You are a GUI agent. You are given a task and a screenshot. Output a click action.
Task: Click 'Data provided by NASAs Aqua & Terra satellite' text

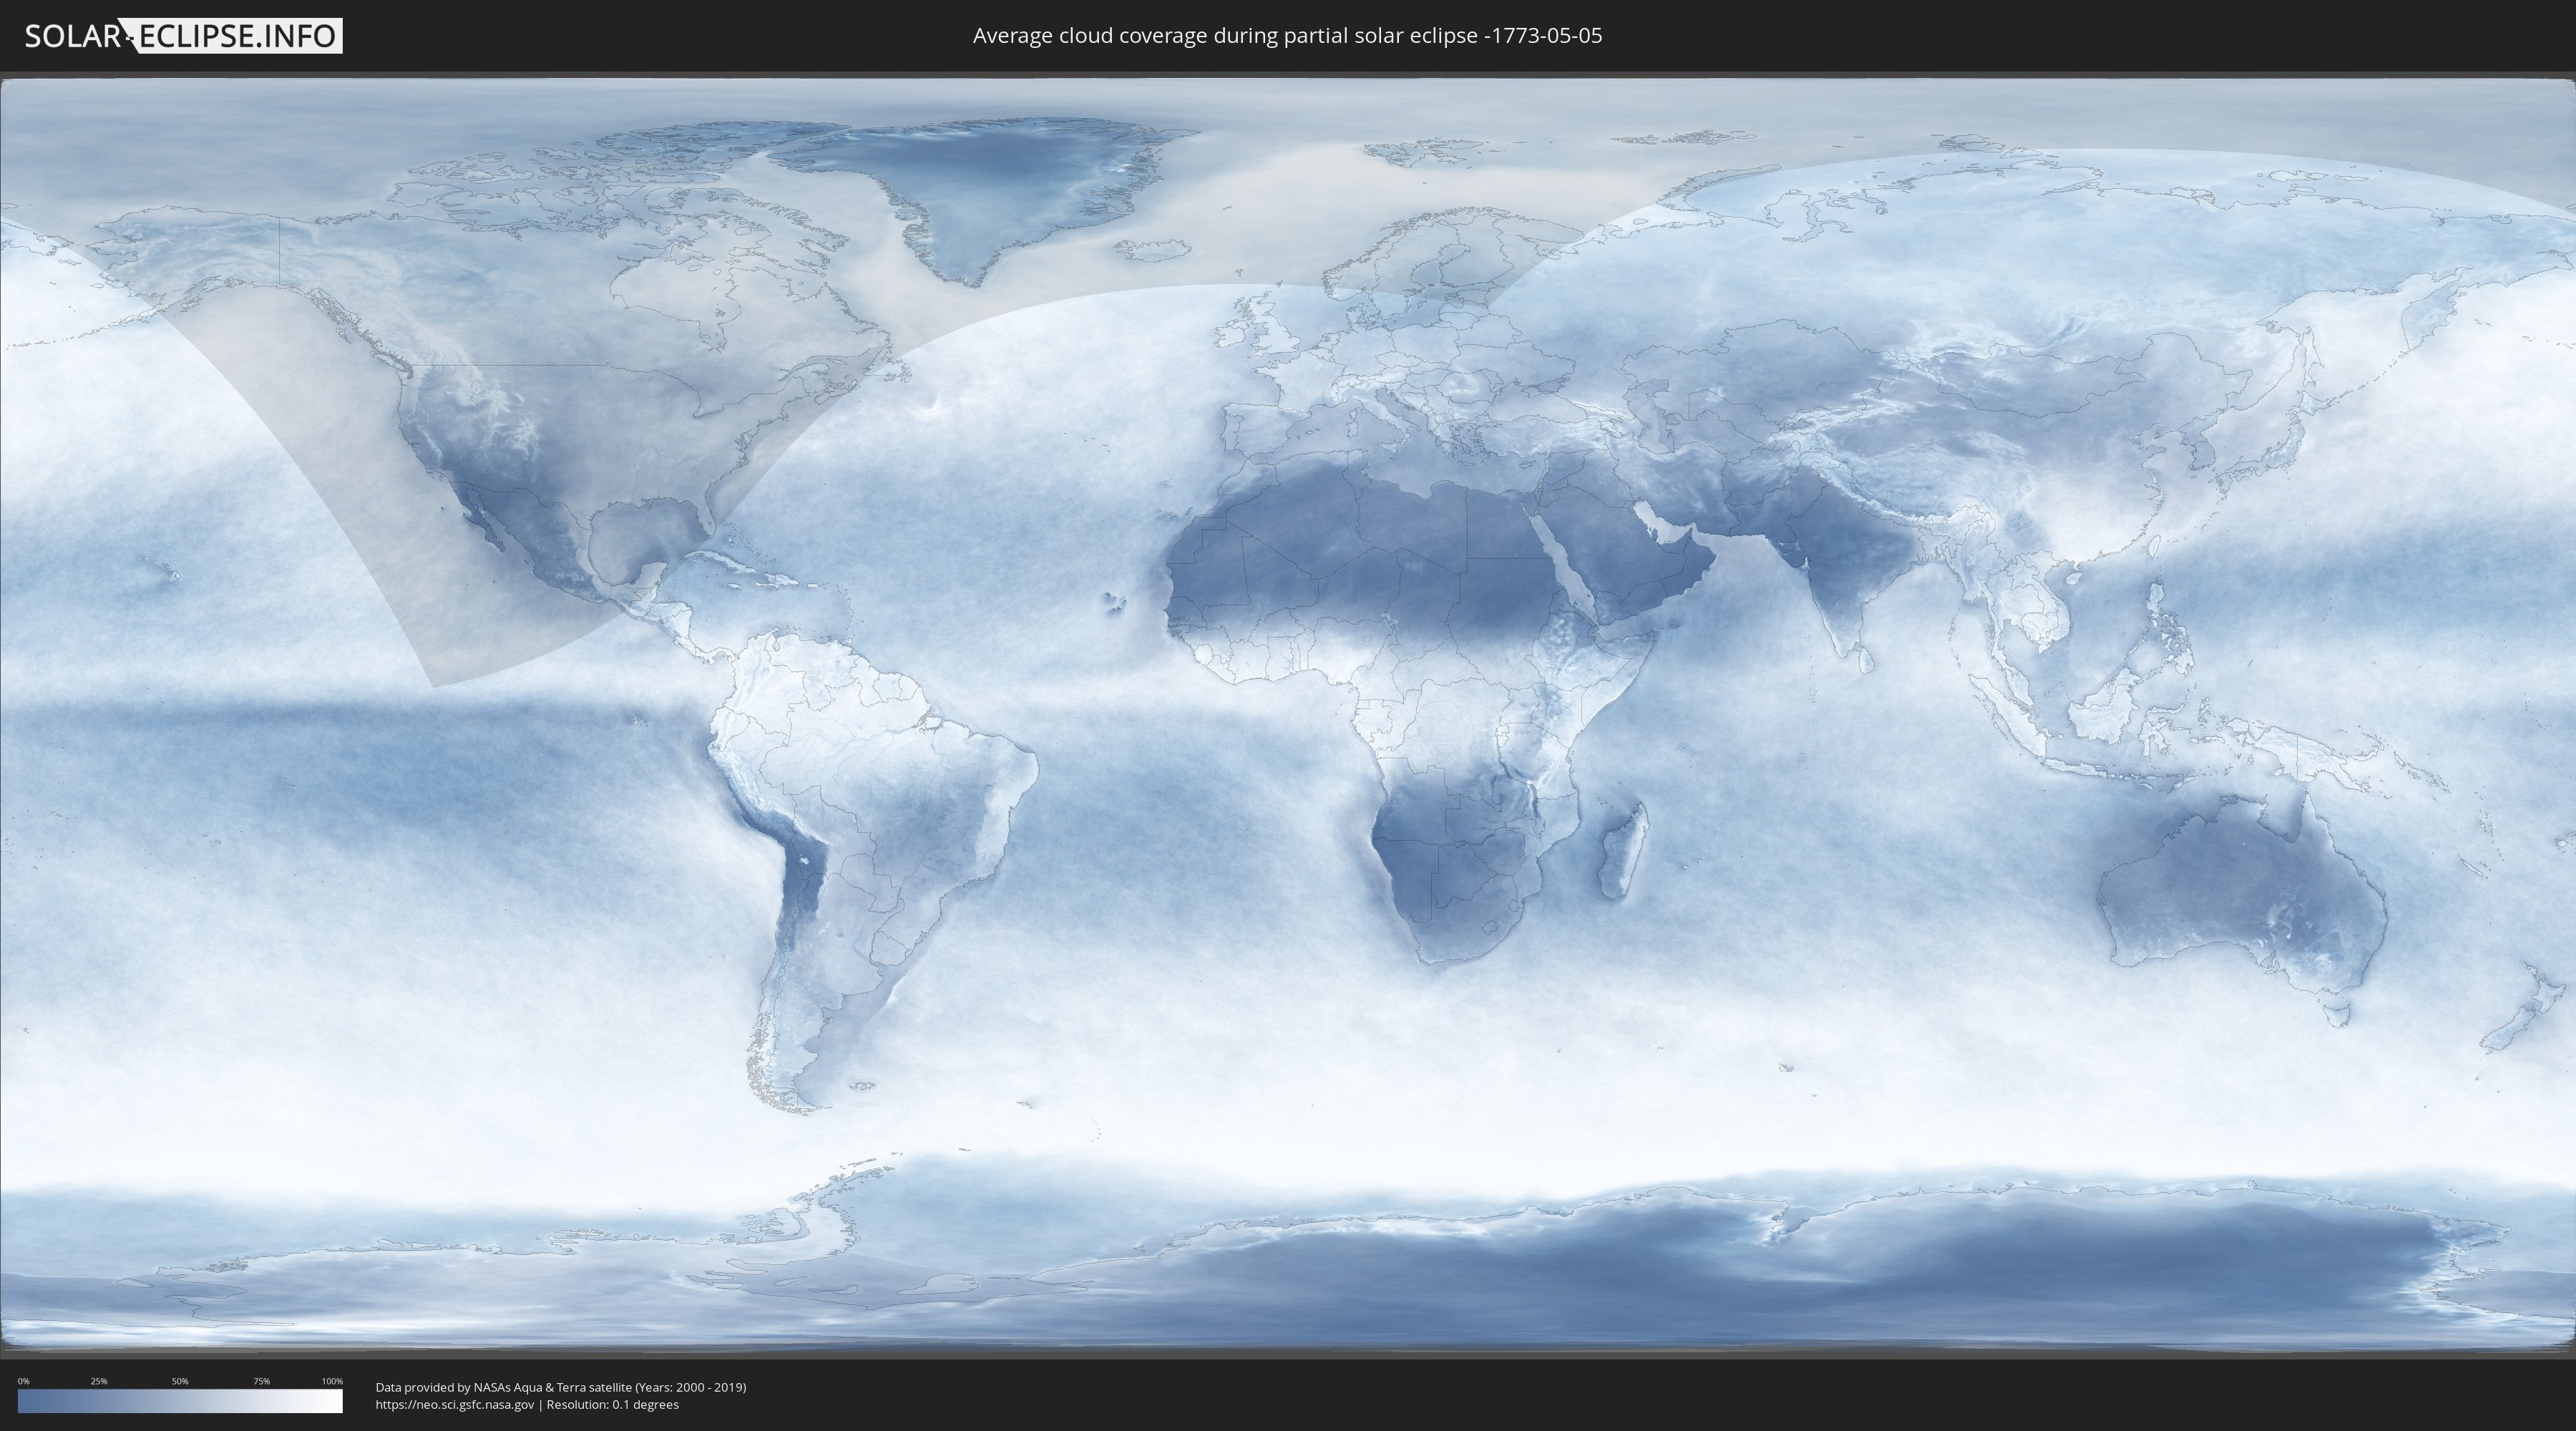[x=561, y=1387]
